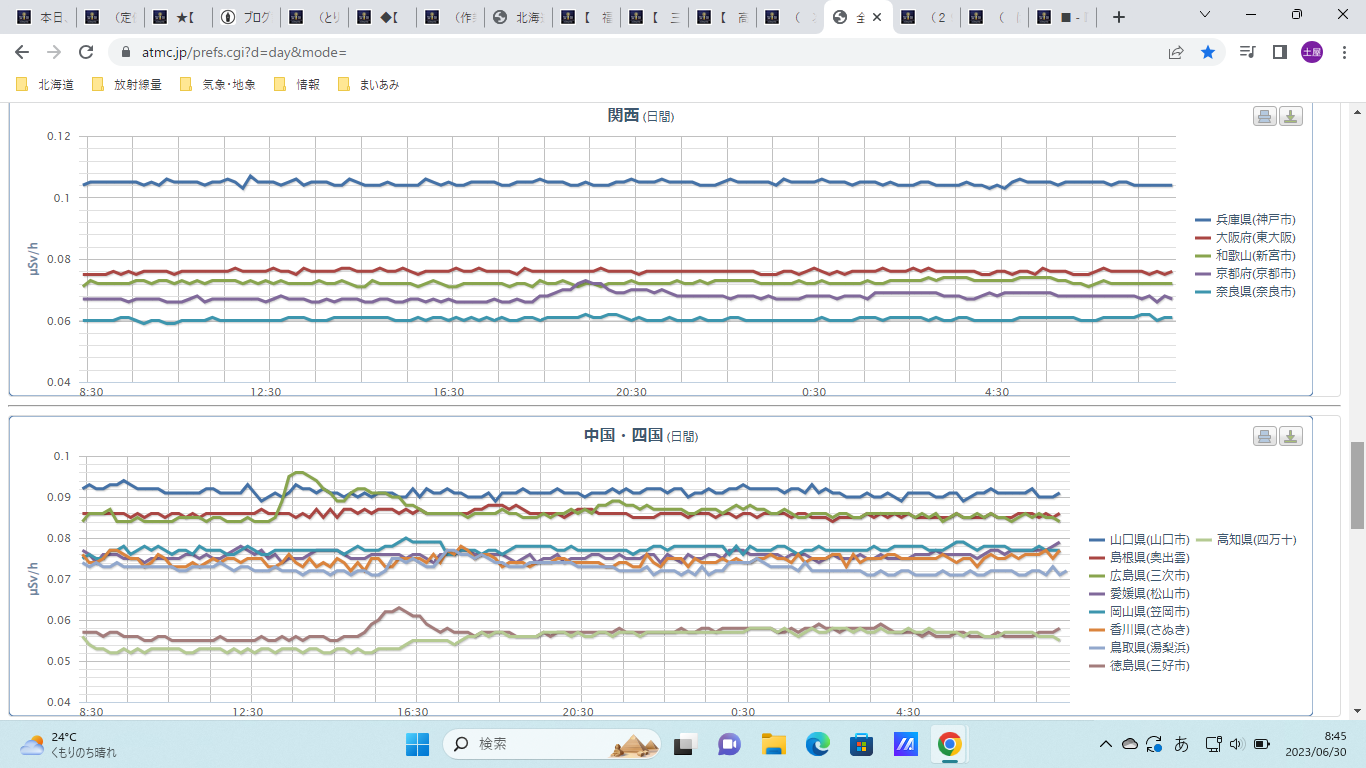The width and height of the screenshot is (1366, 768).
Task: Open File Explorer from taskbar
Action: [x=773, y=744]
